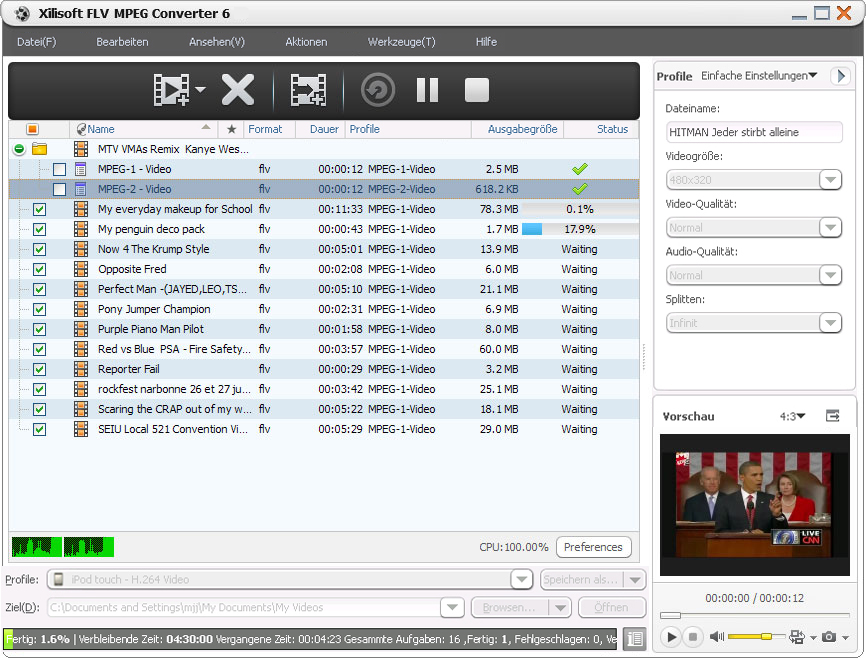Open the Datei(F) menu

tap(36, 42)
